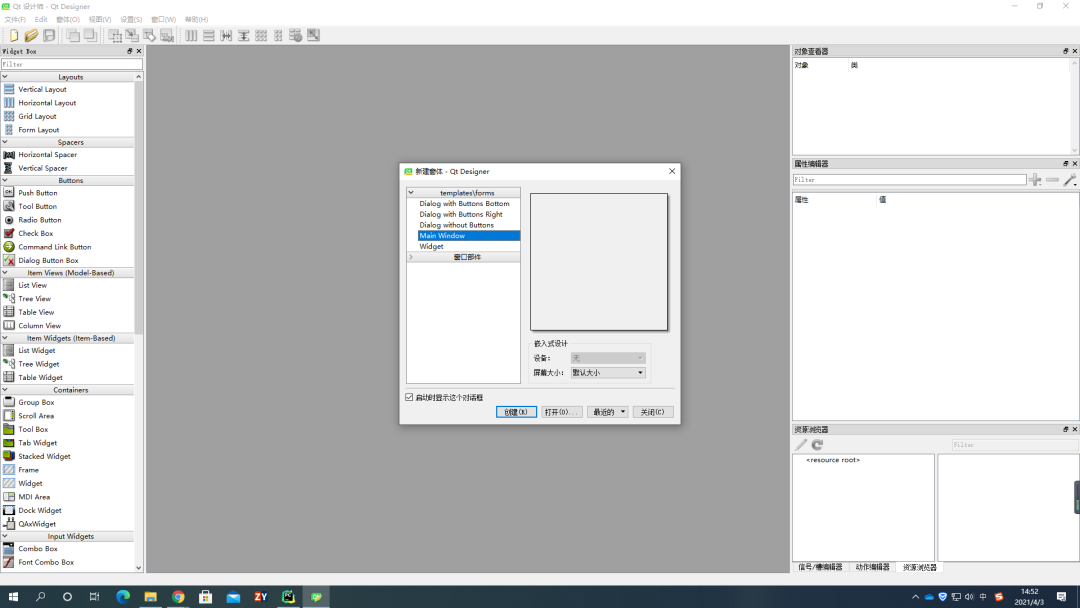The image size is (1080, 608).
Task: Click the Widget Box filter field
Action: [x=70, y=63]
